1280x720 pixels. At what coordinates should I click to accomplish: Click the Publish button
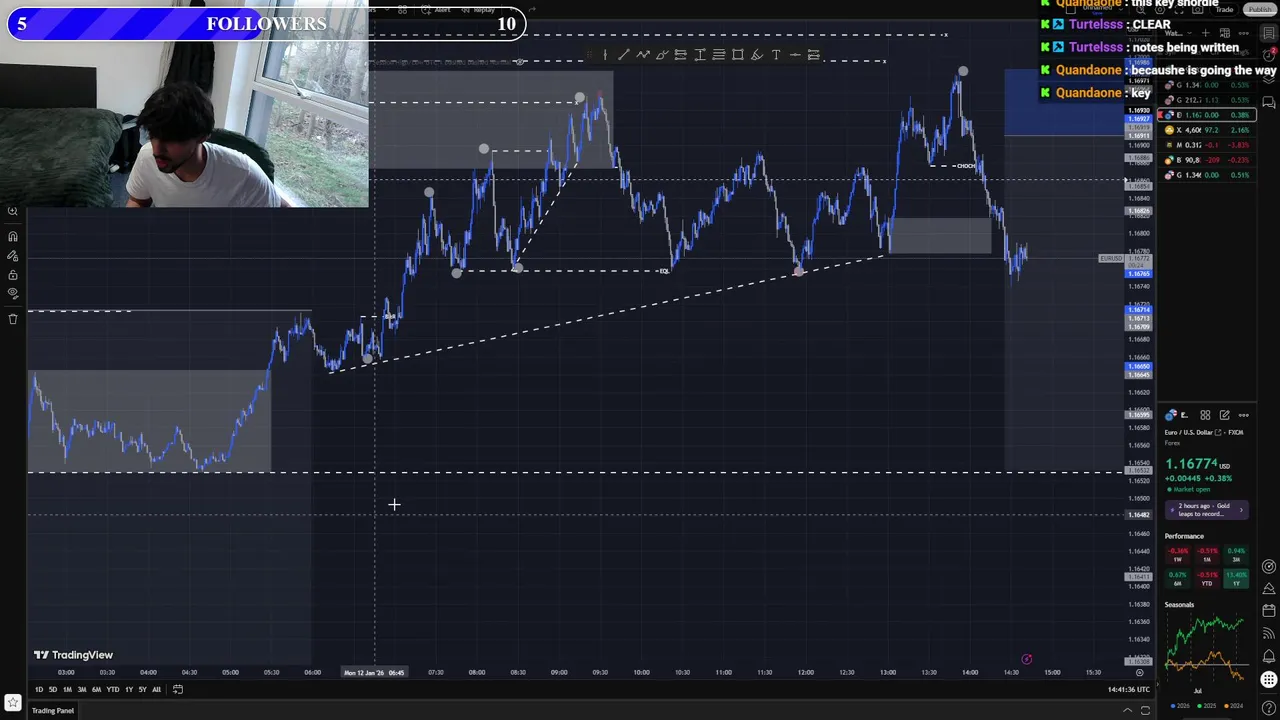pos(1259,9)
